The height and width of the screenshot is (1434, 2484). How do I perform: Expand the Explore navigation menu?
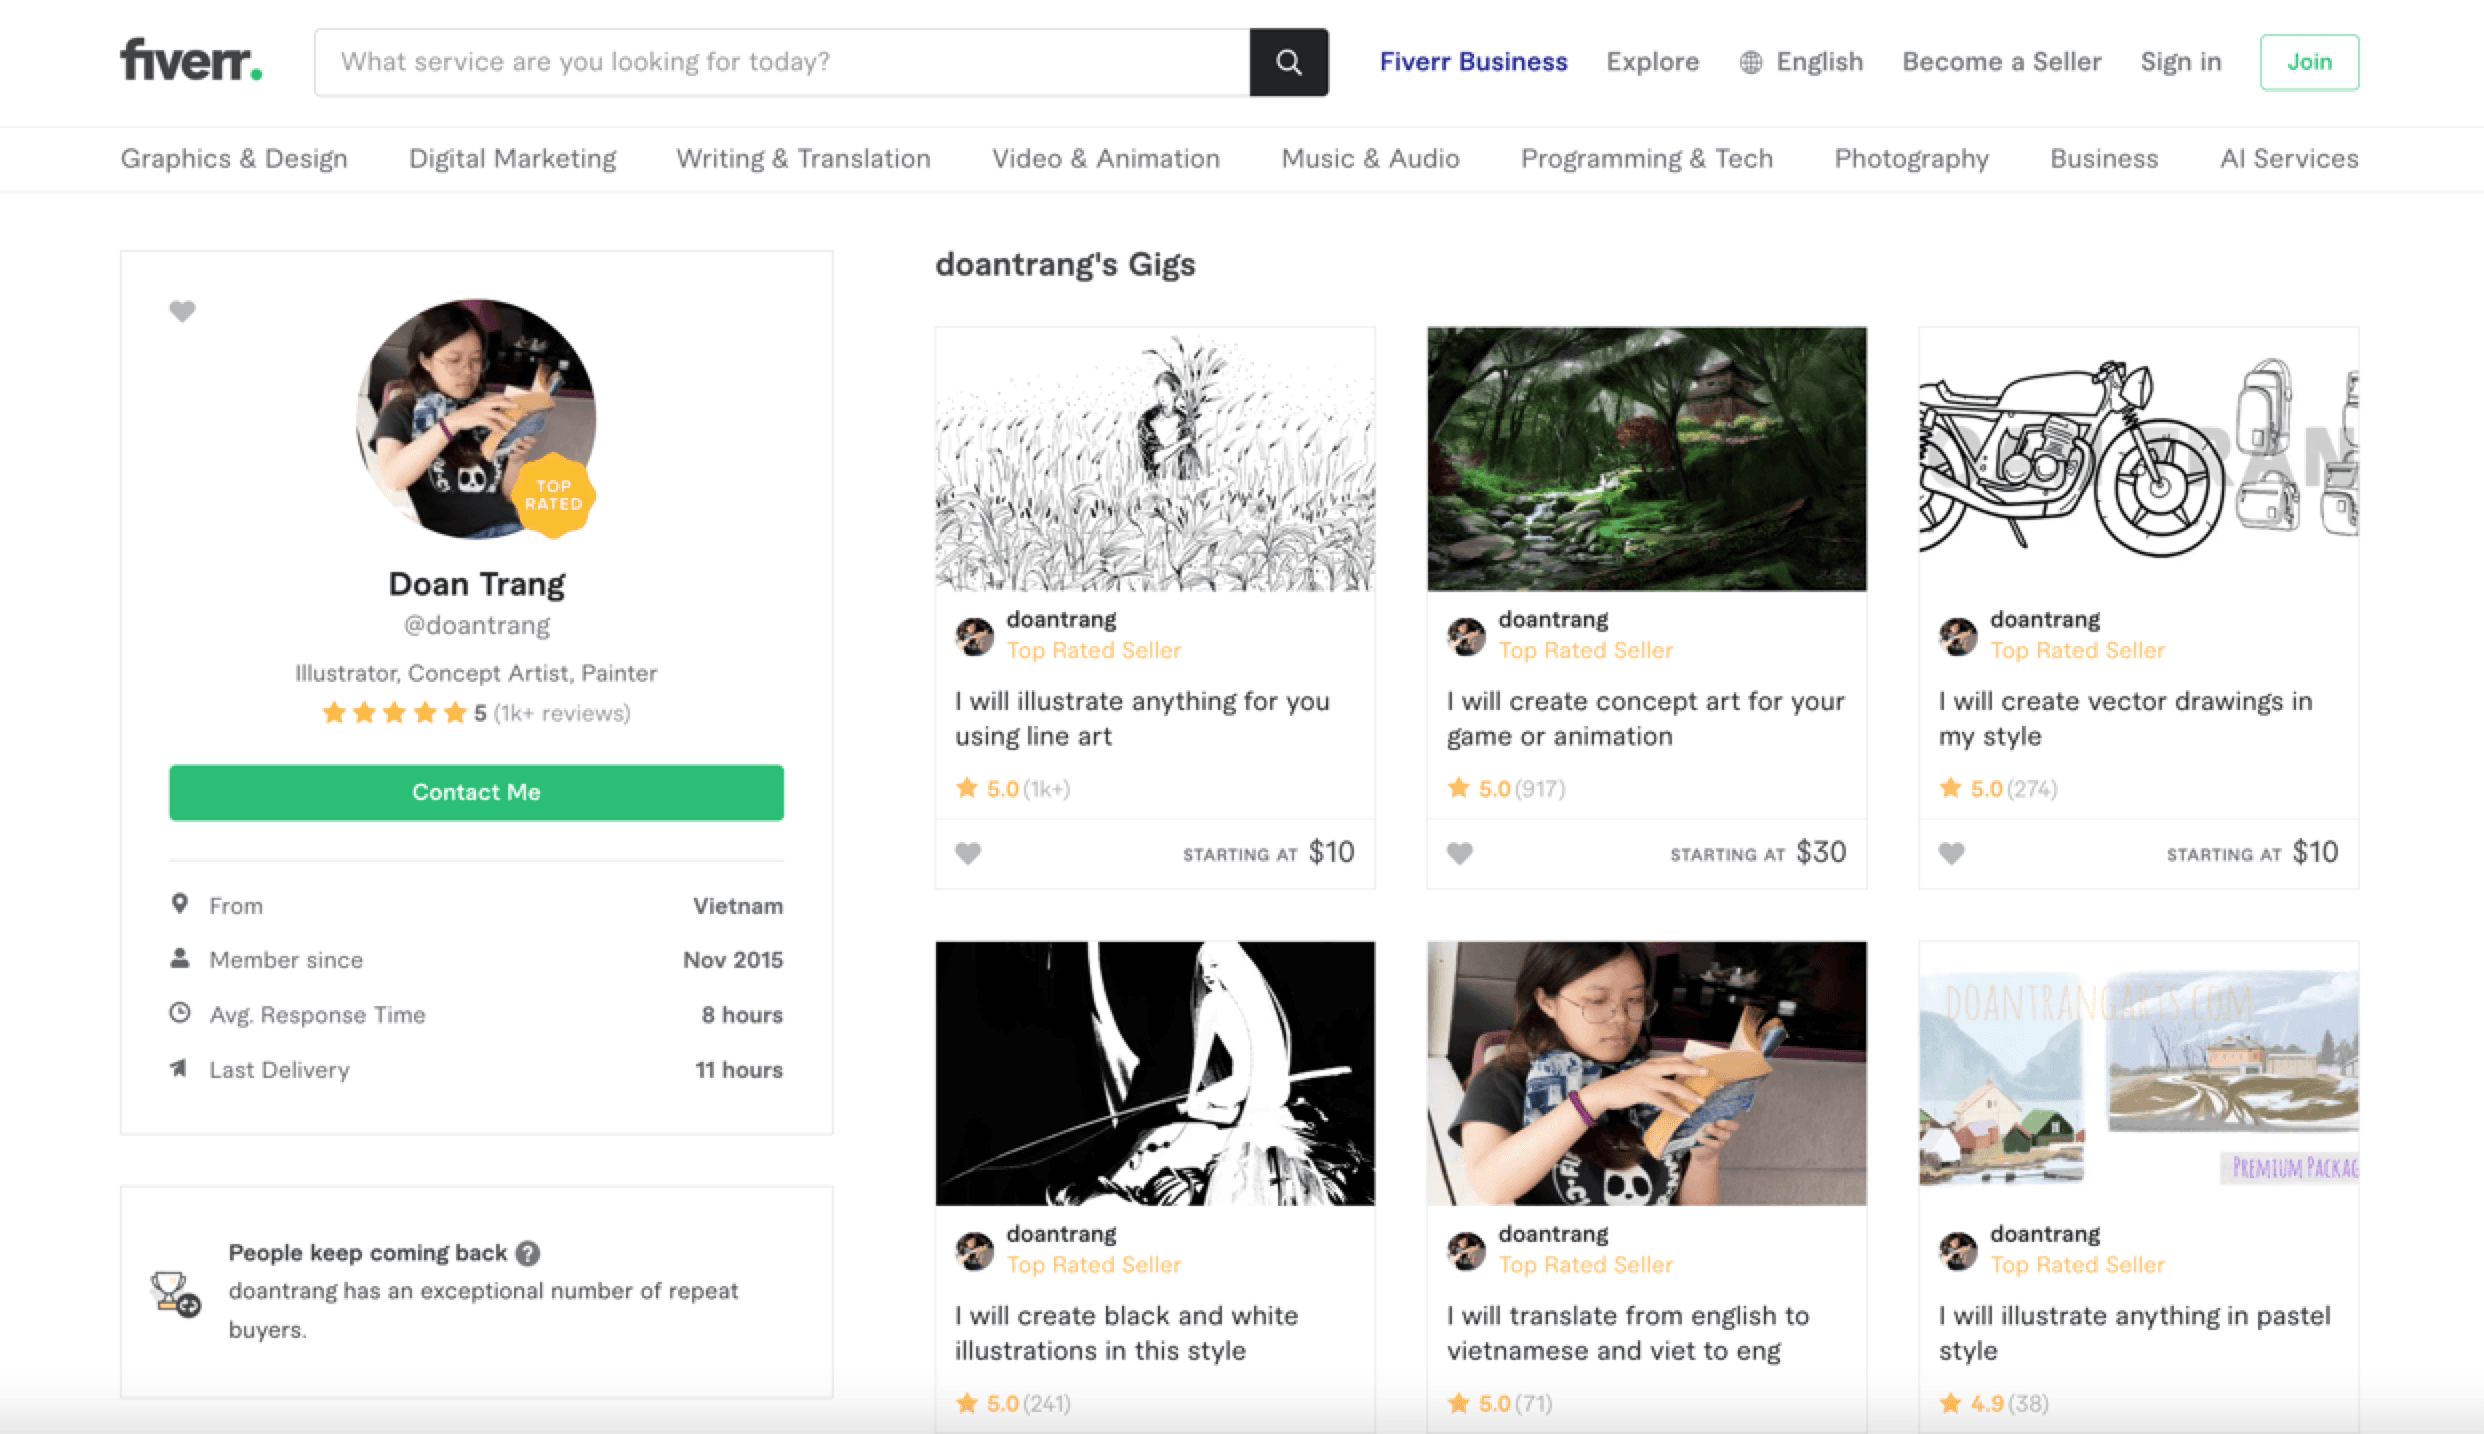[x=1651, y=61]
